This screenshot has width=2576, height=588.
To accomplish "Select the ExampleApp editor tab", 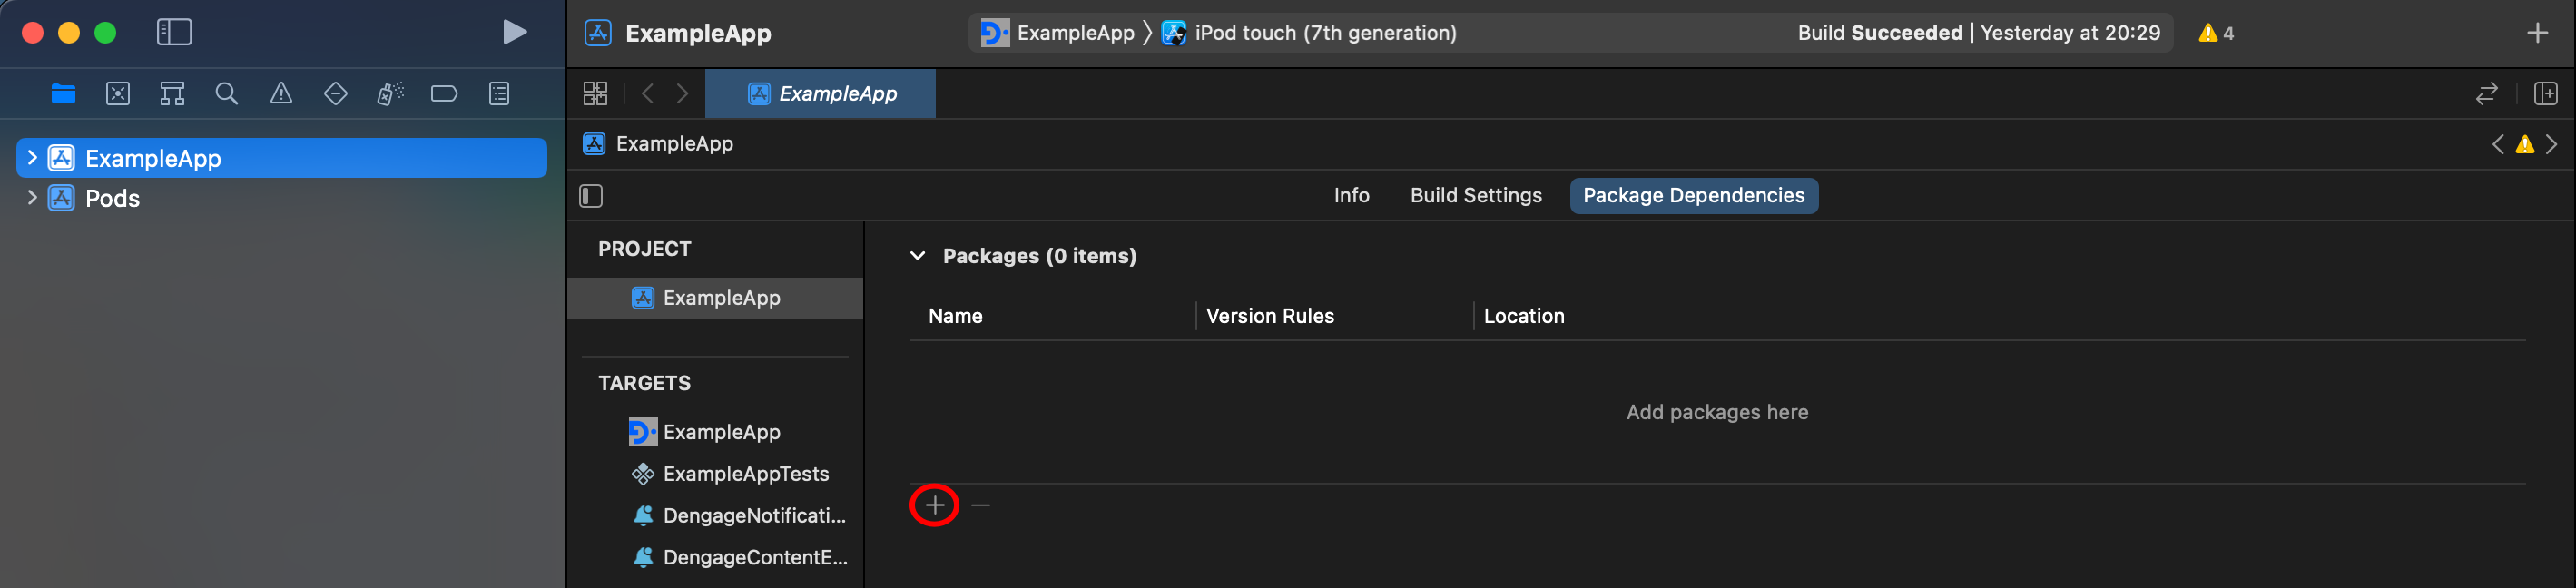I will [820, 94].
